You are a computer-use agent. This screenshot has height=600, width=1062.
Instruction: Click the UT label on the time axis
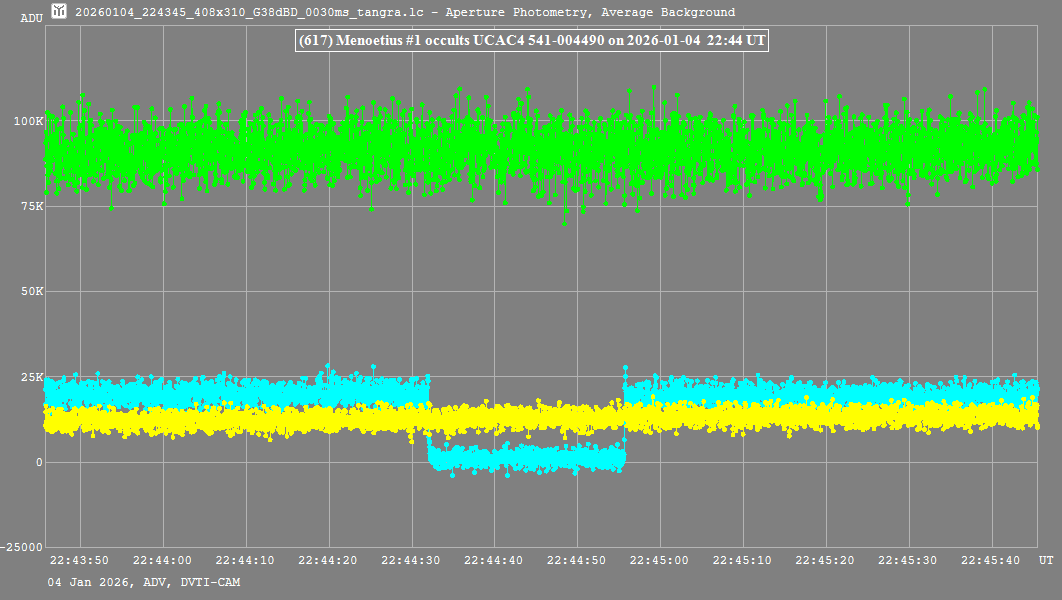(1044, 560)
